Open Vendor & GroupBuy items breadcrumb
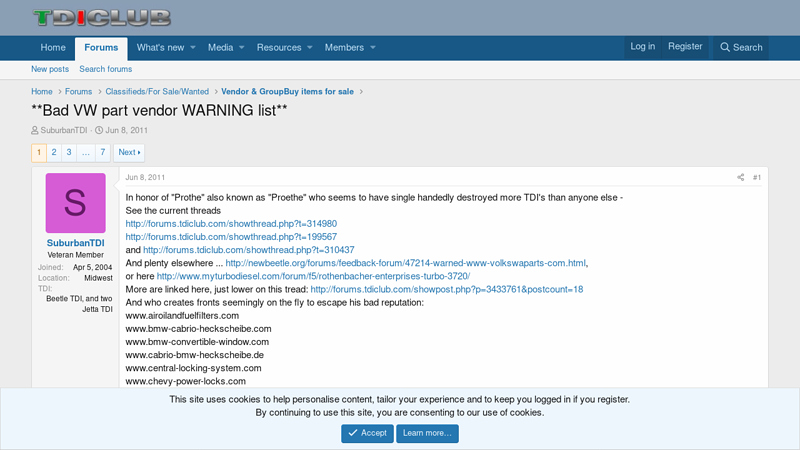This screenshot has height=450, width=800. coord(287,91)
